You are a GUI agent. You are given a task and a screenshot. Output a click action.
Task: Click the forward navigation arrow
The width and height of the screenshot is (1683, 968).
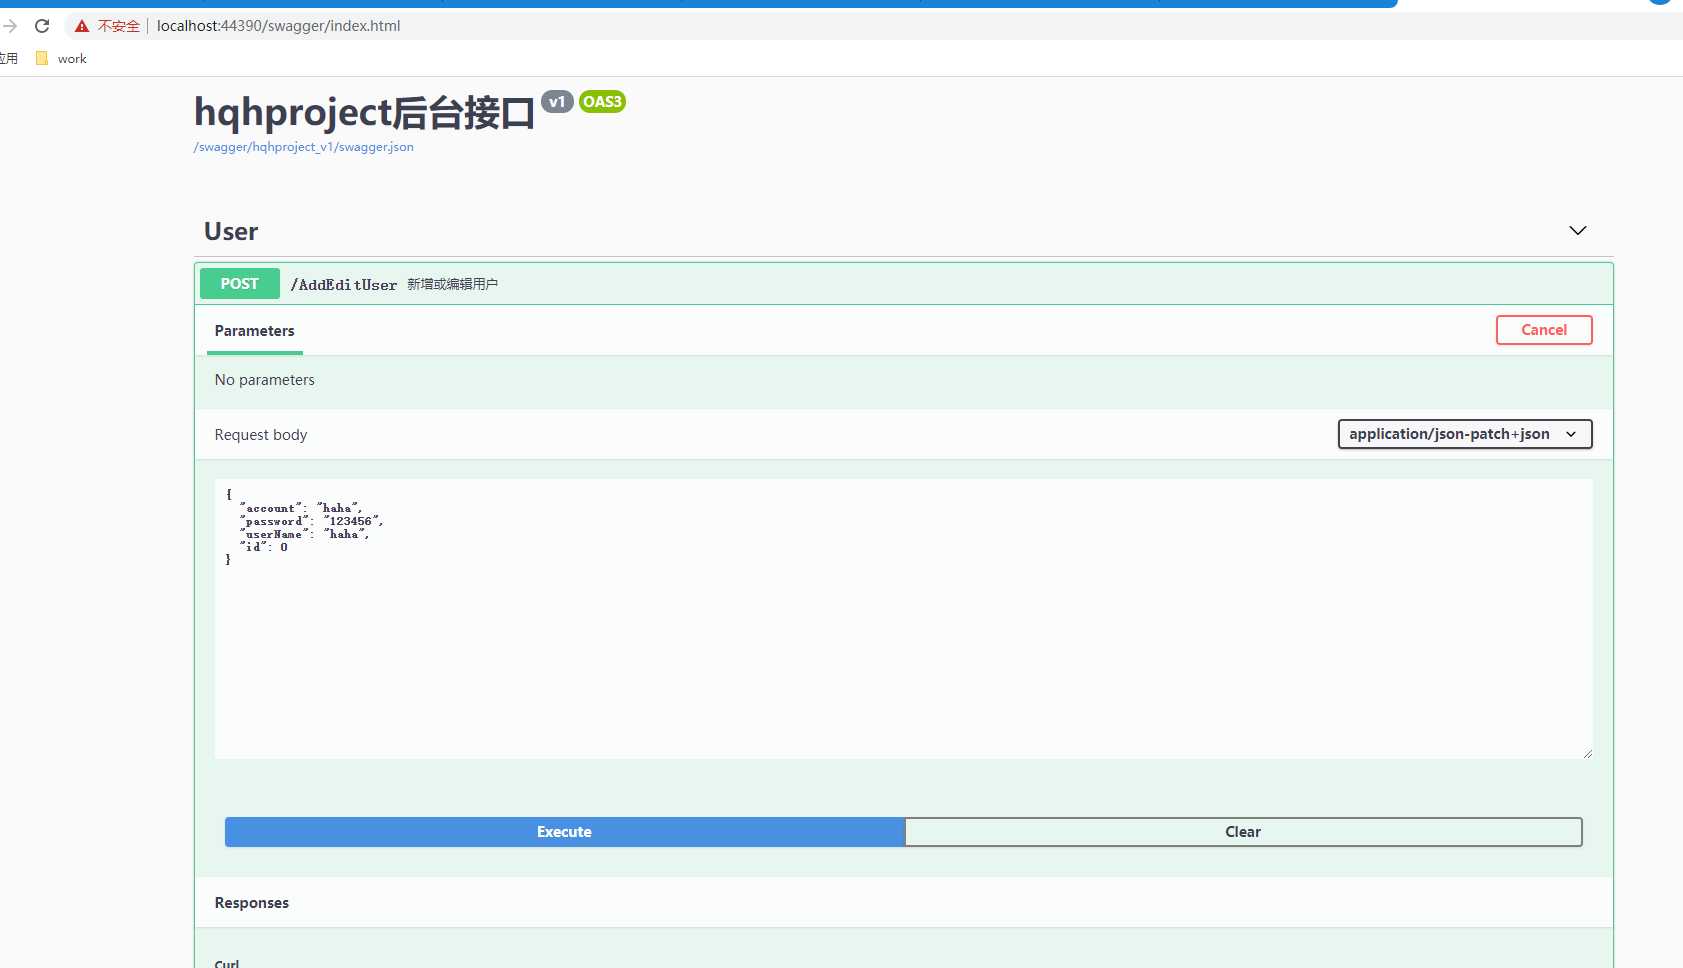pyautogui.click(x=10, y=26)
